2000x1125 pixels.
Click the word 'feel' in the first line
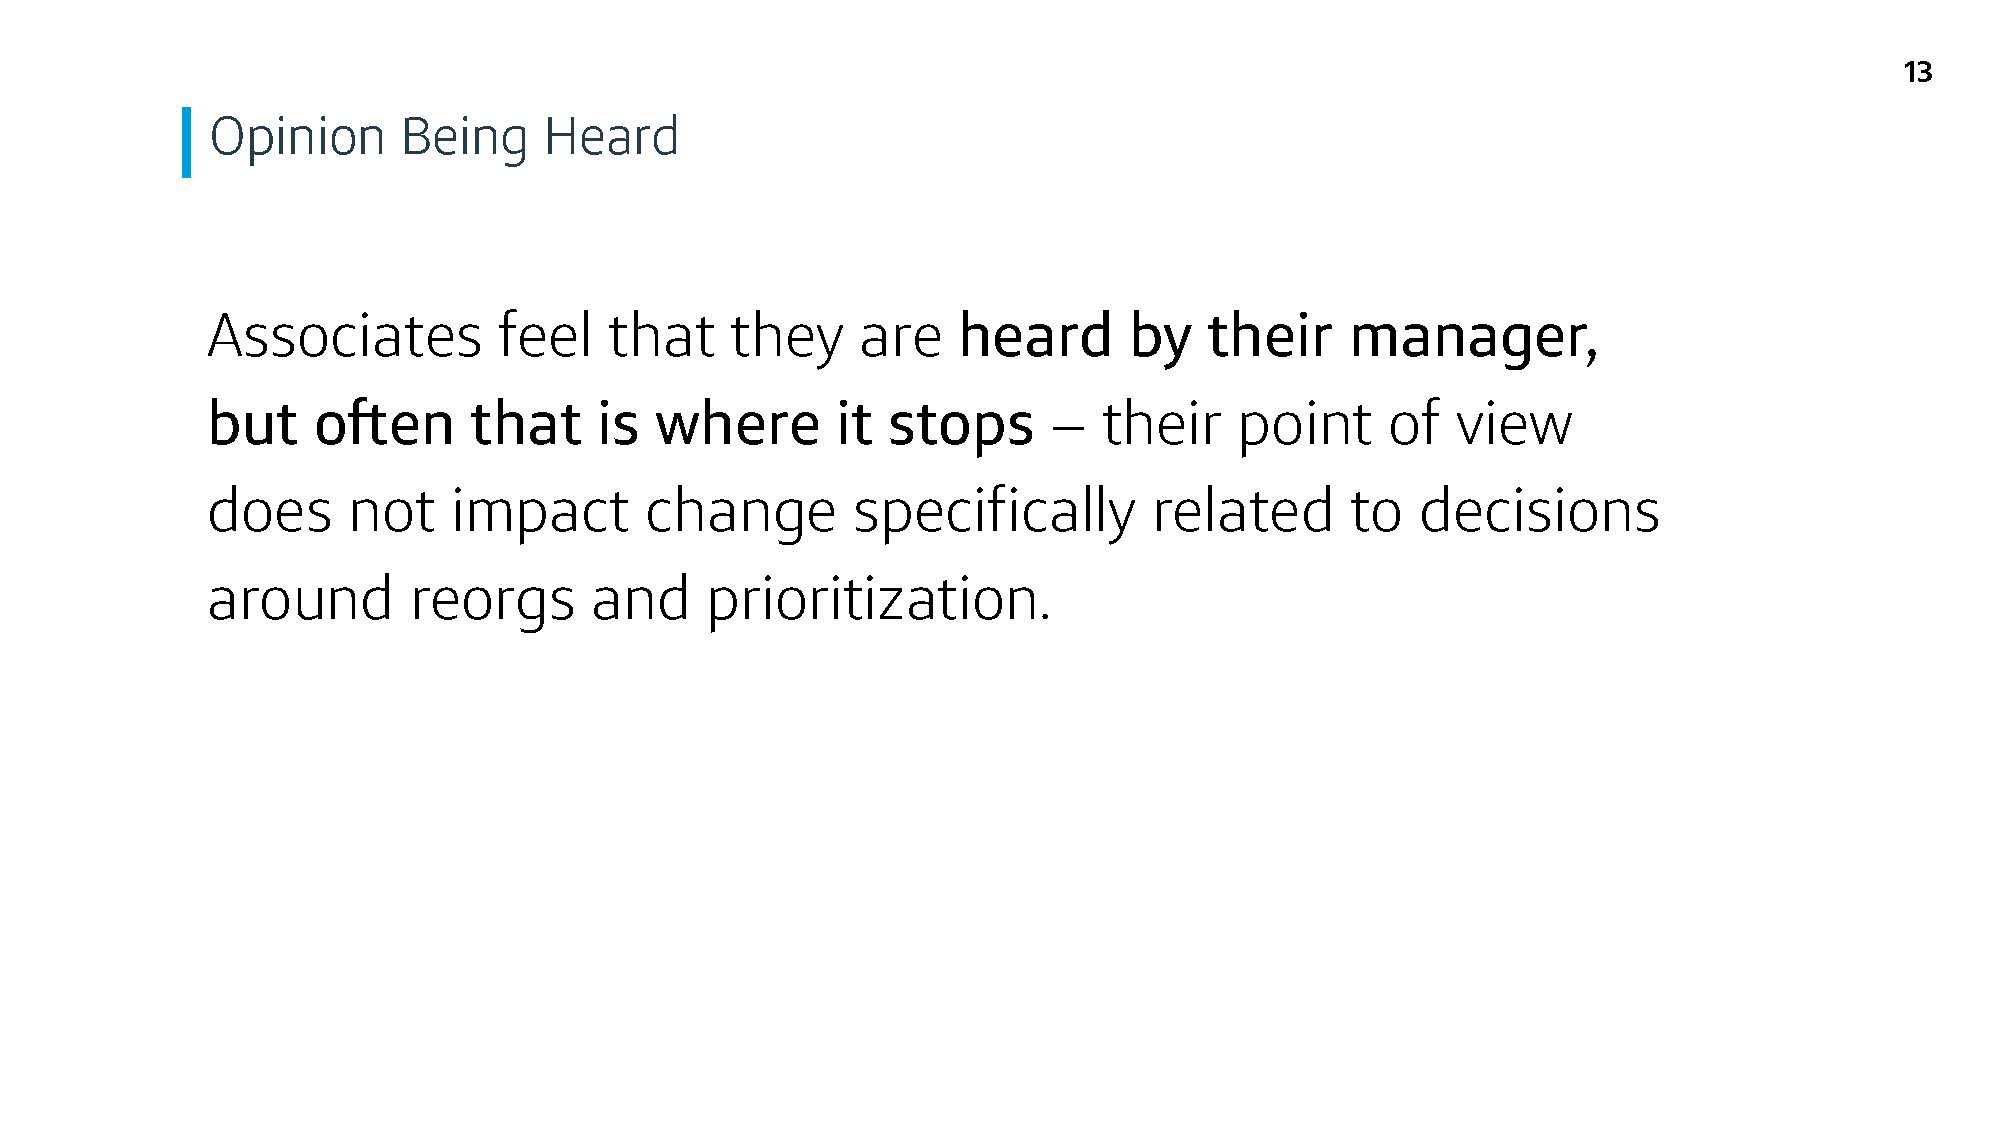coord(546,335)
